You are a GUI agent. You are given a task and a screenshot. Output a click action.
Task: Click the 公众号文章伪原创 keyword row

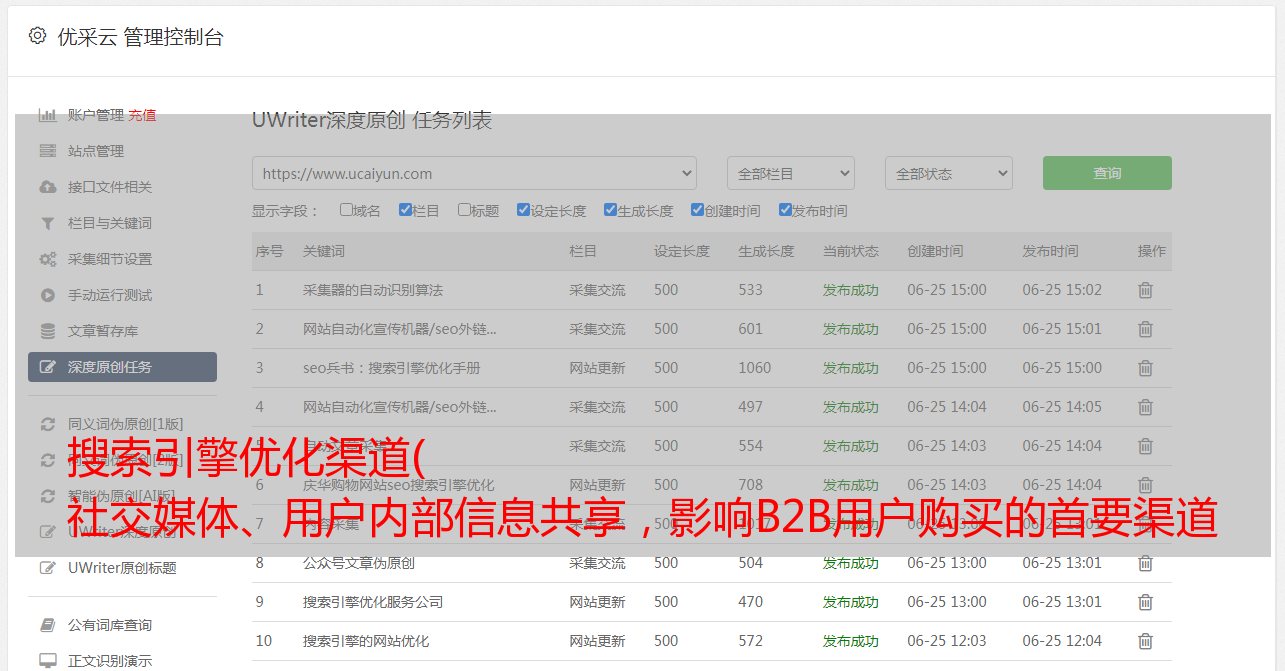click(x=358, y=563)
